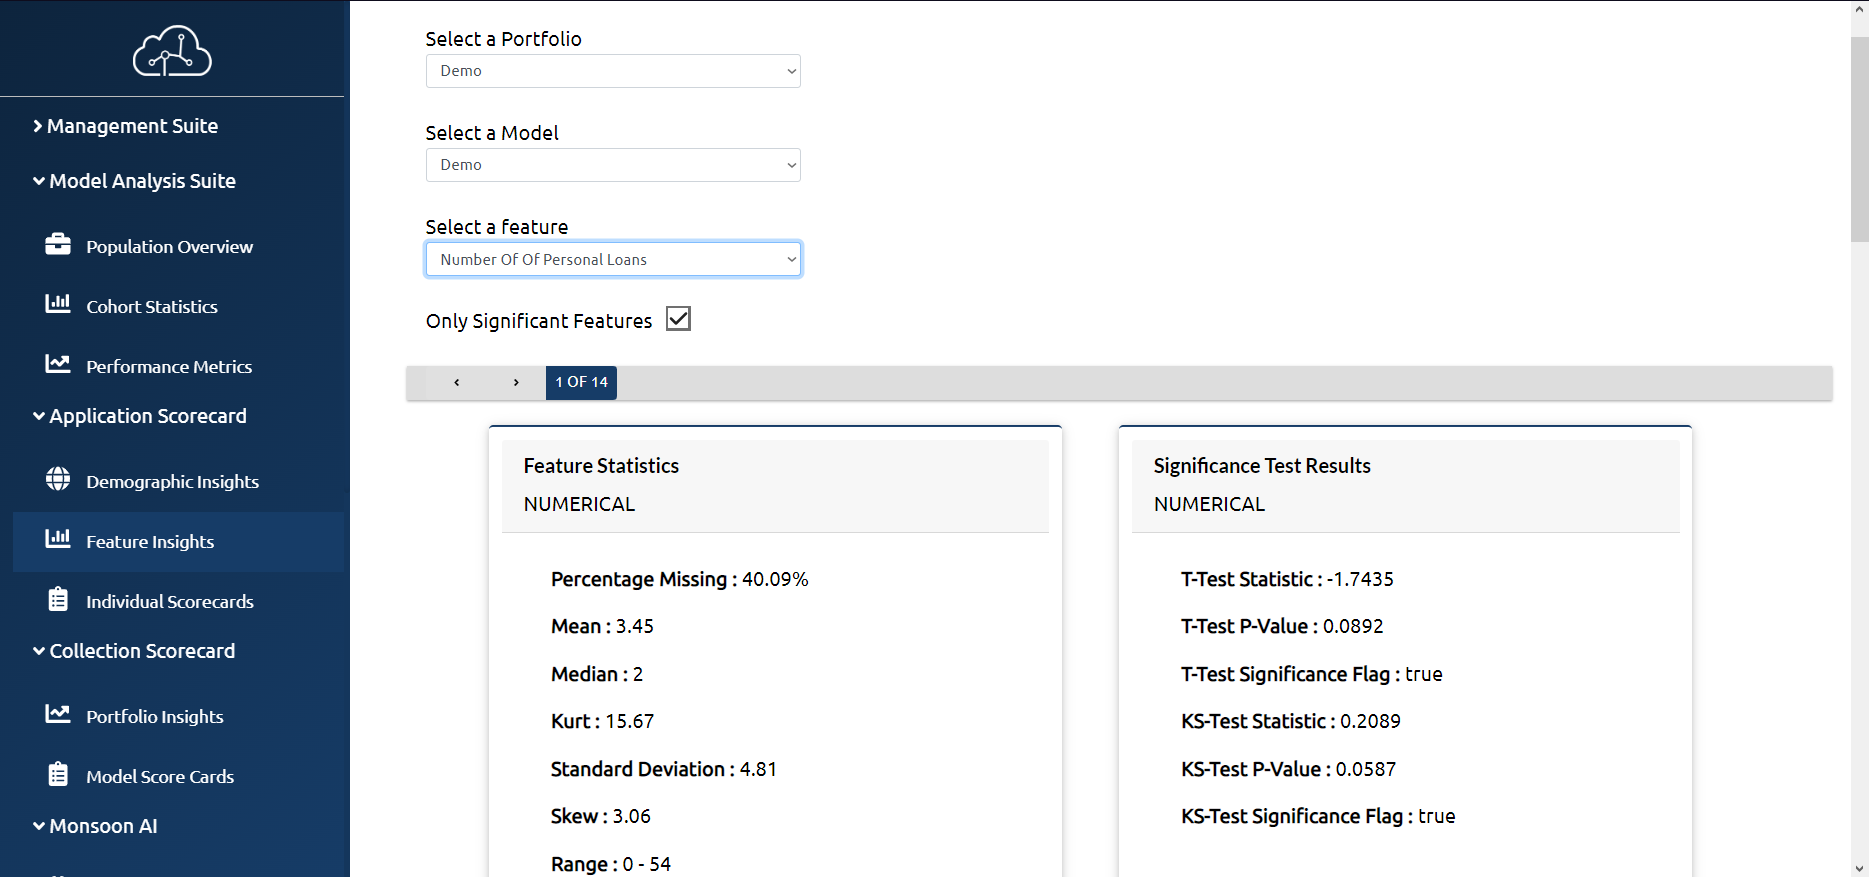Collapse Application Scorecard section

coord(140,416)
